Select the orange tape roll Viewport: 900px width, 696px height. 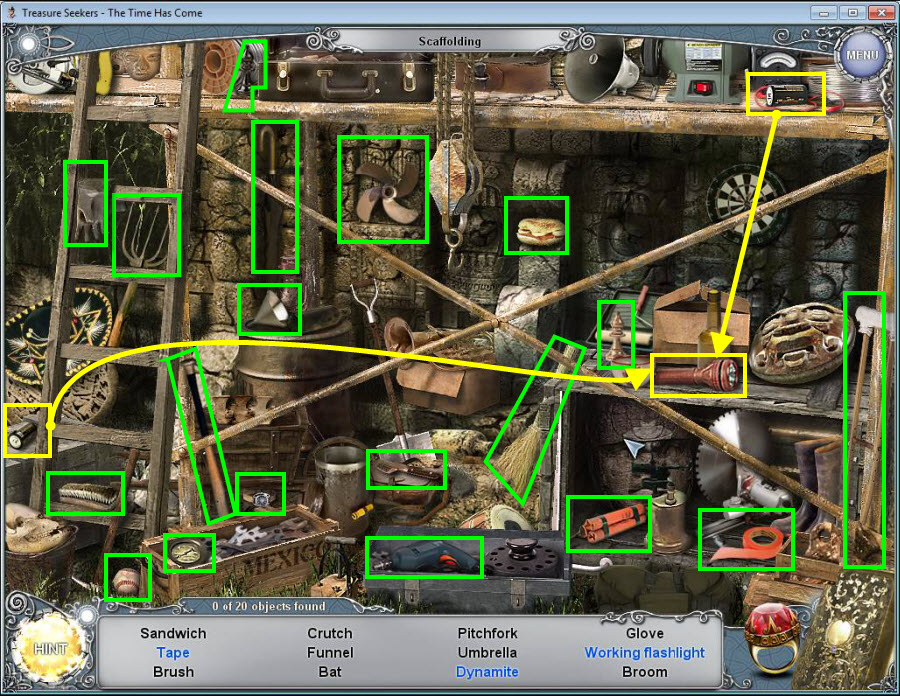point(745,539)
